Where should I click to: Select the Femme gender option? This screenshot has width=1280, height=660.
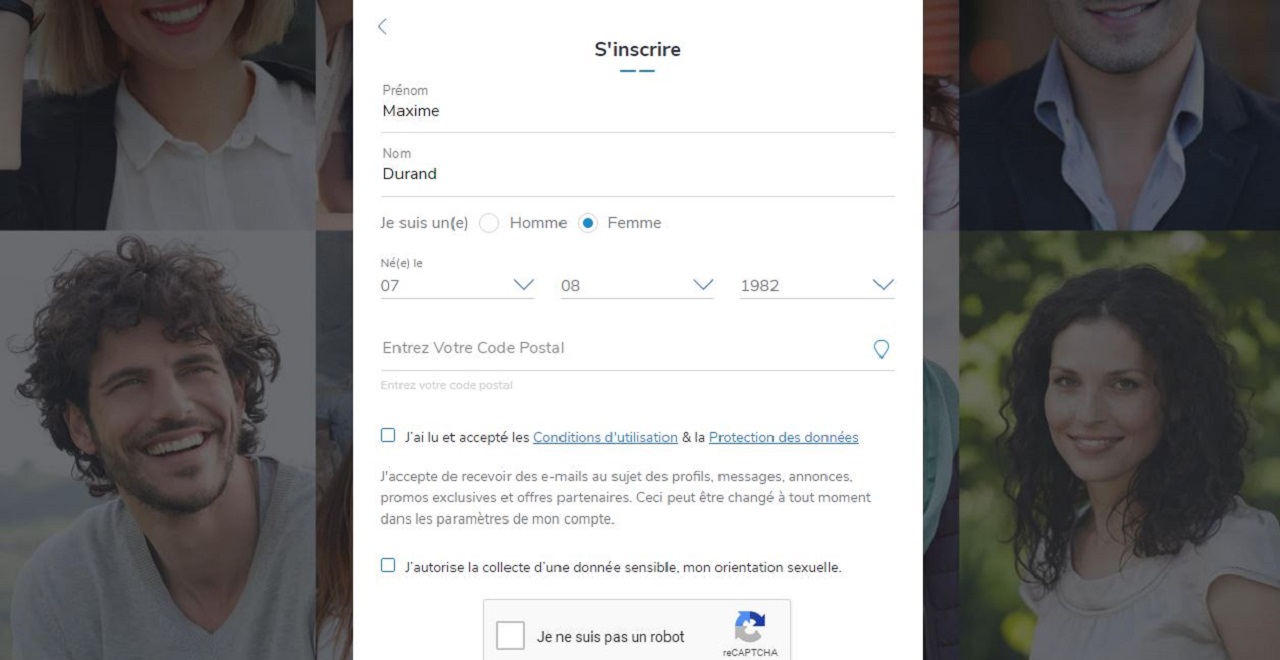588,223
